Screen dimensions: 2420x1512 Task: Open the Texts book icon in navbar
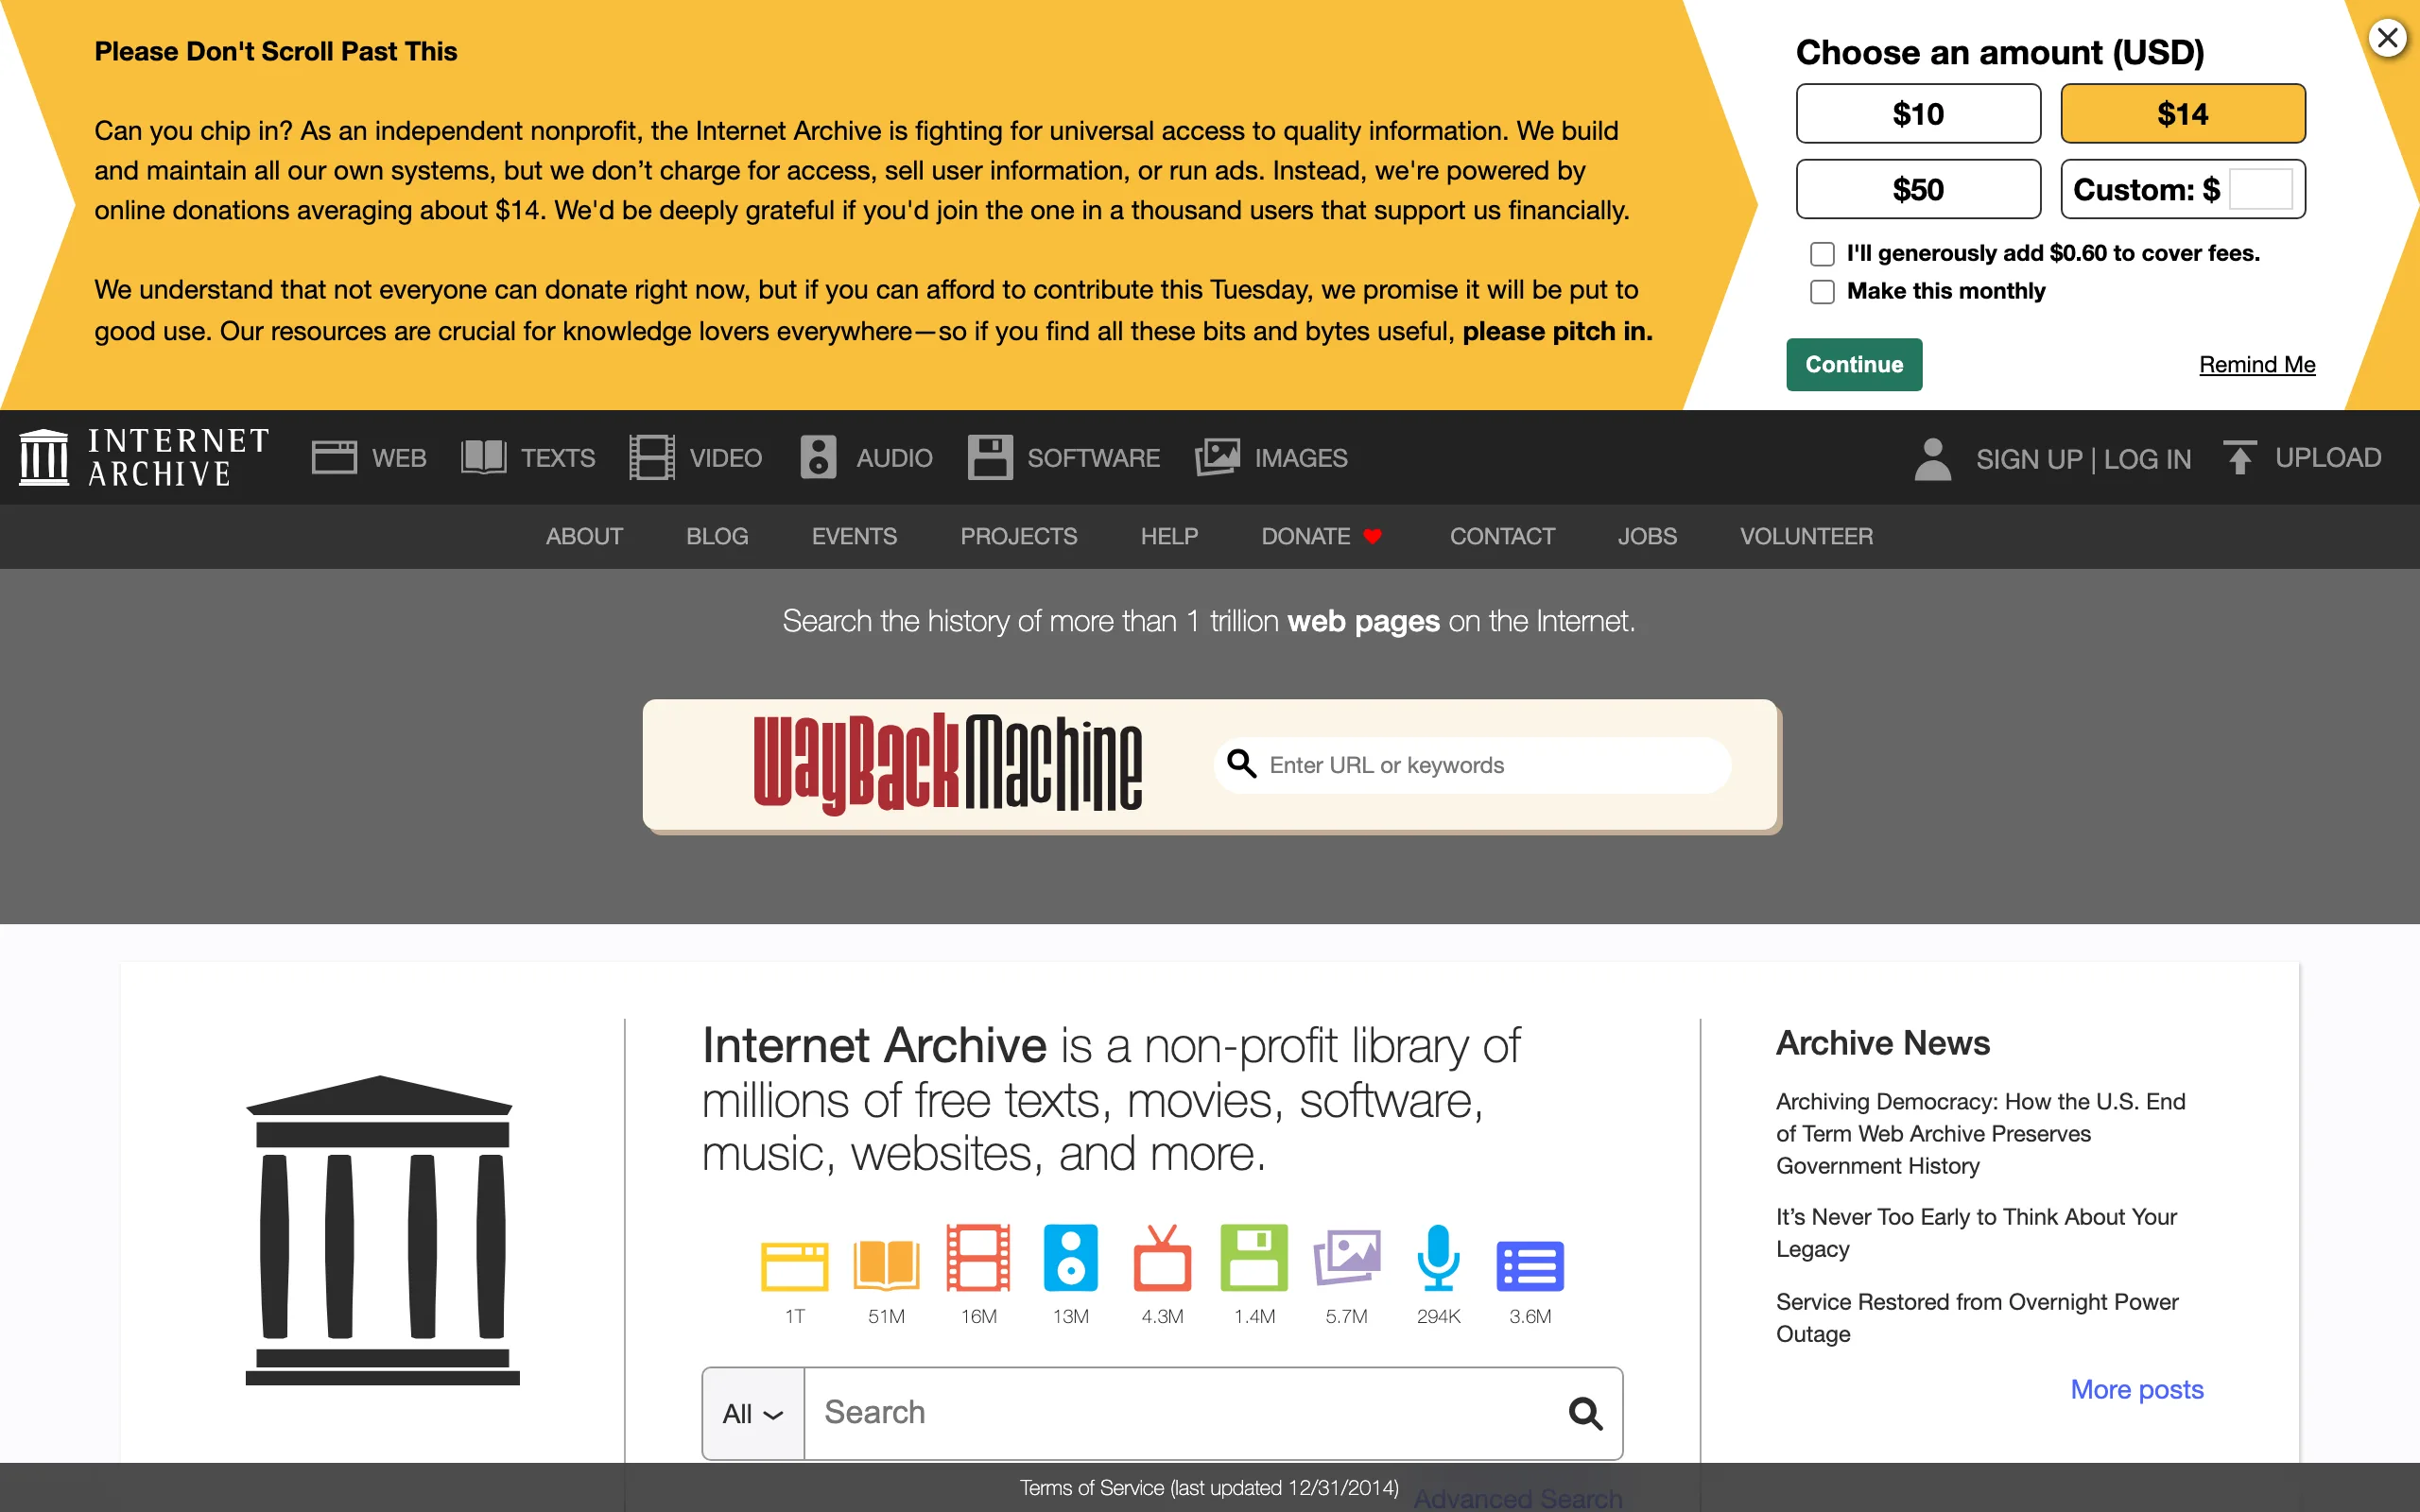click(483, 458)
